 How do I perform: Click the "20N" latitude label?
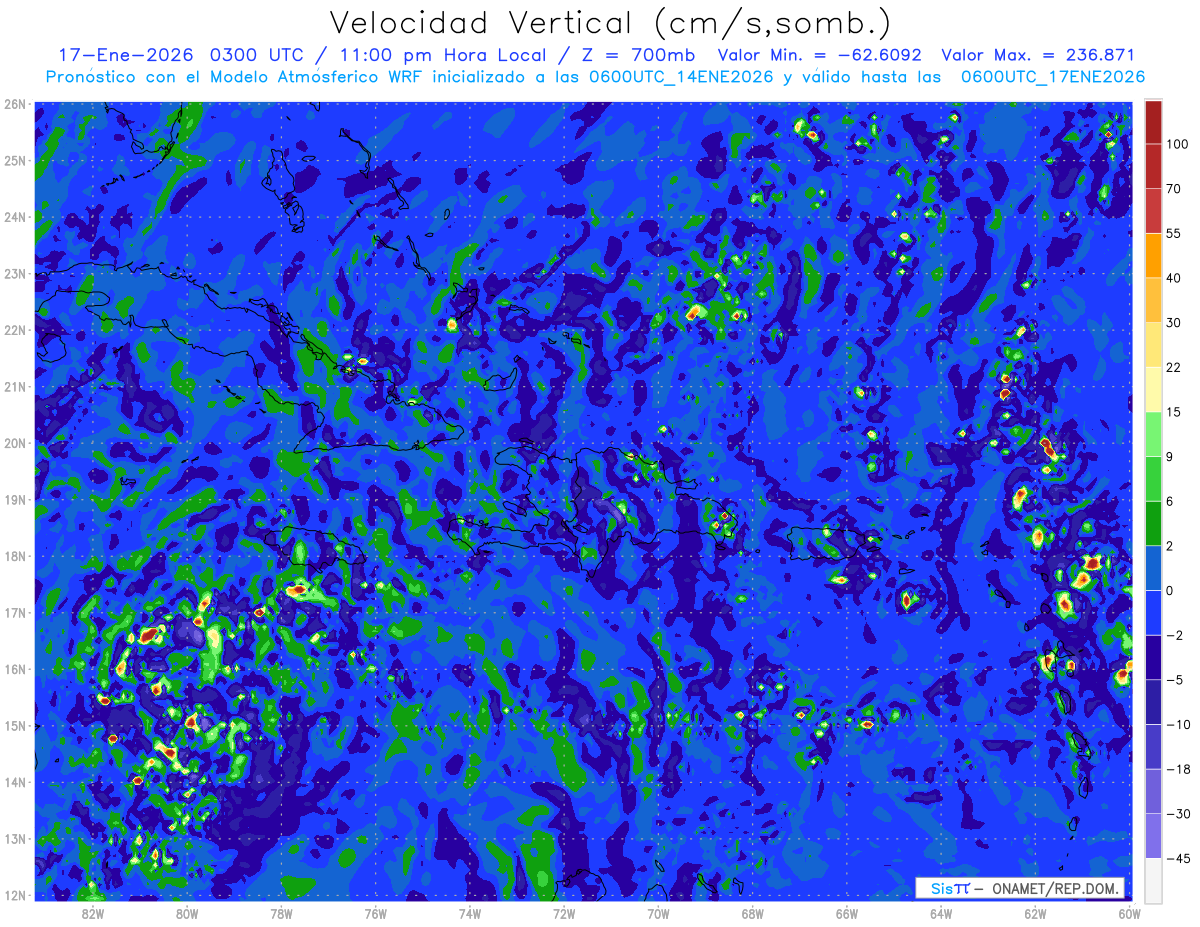click(x=15, y=443)
